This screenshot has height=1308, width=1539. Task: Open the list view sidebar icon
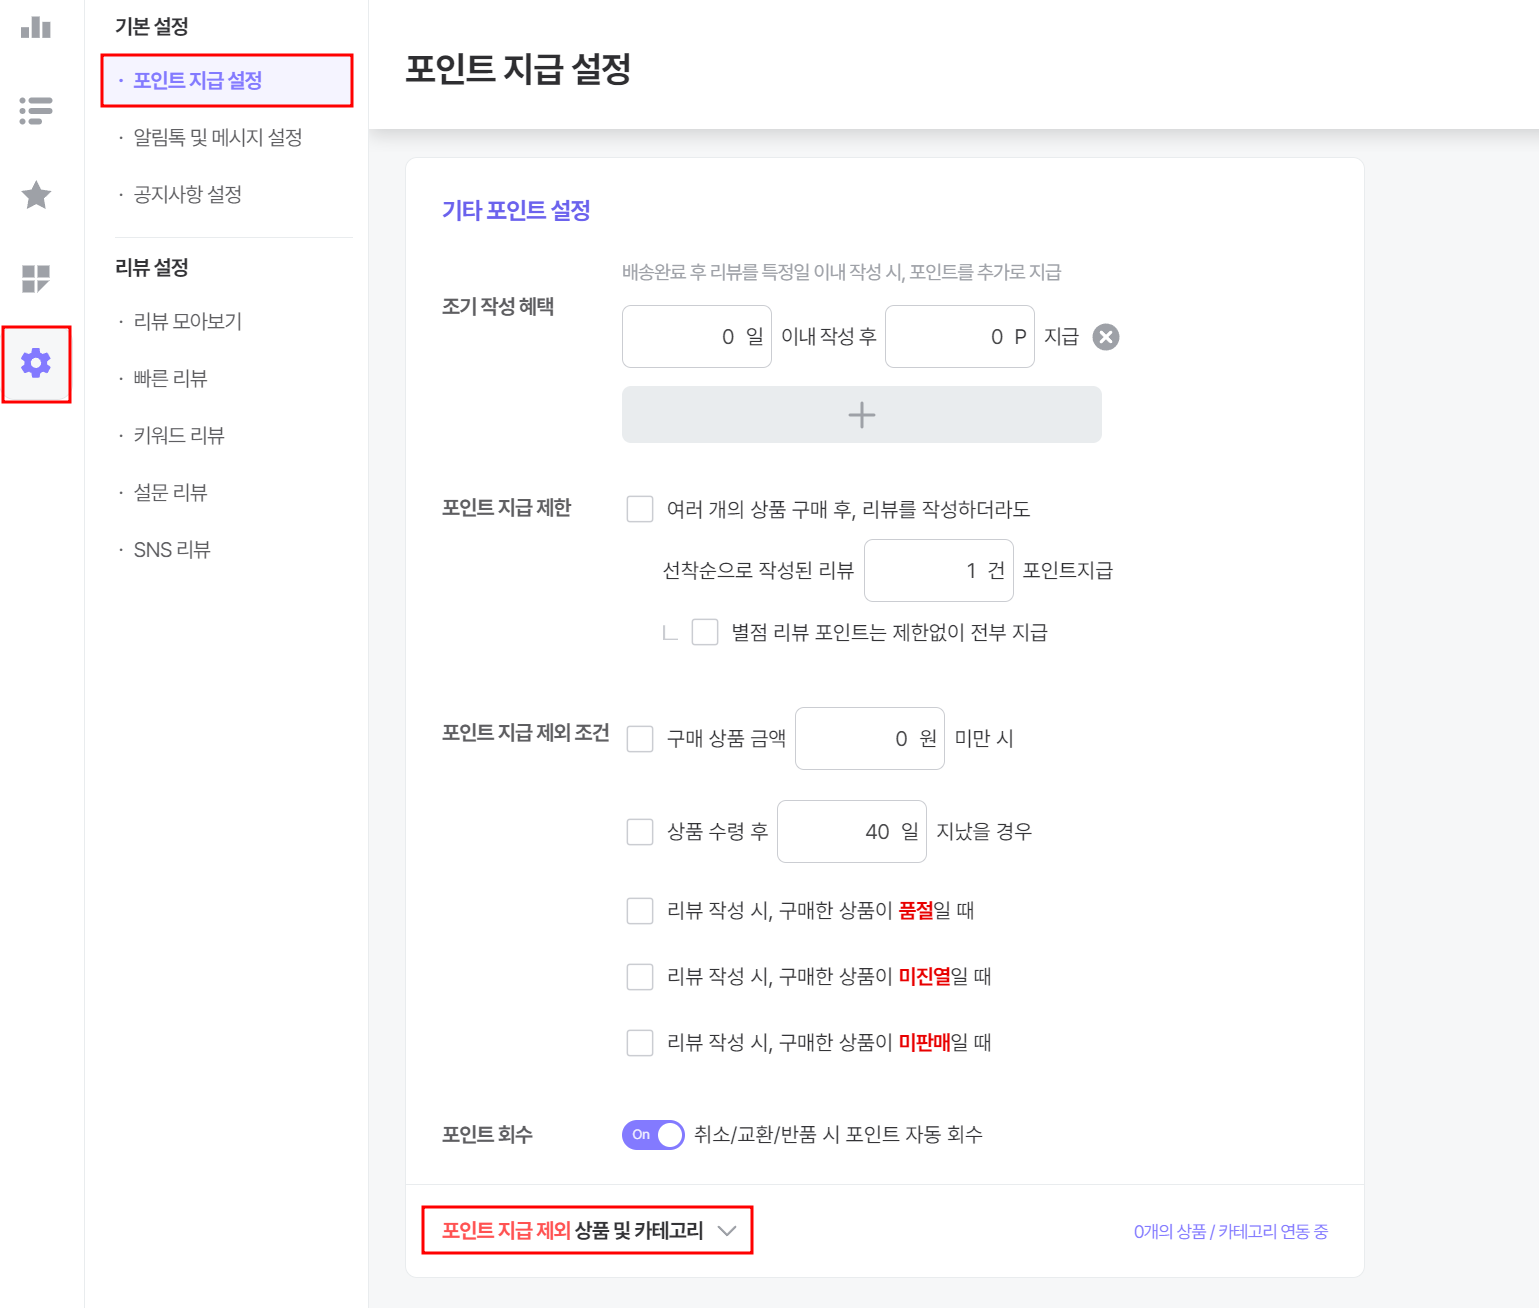pos(36,110)
